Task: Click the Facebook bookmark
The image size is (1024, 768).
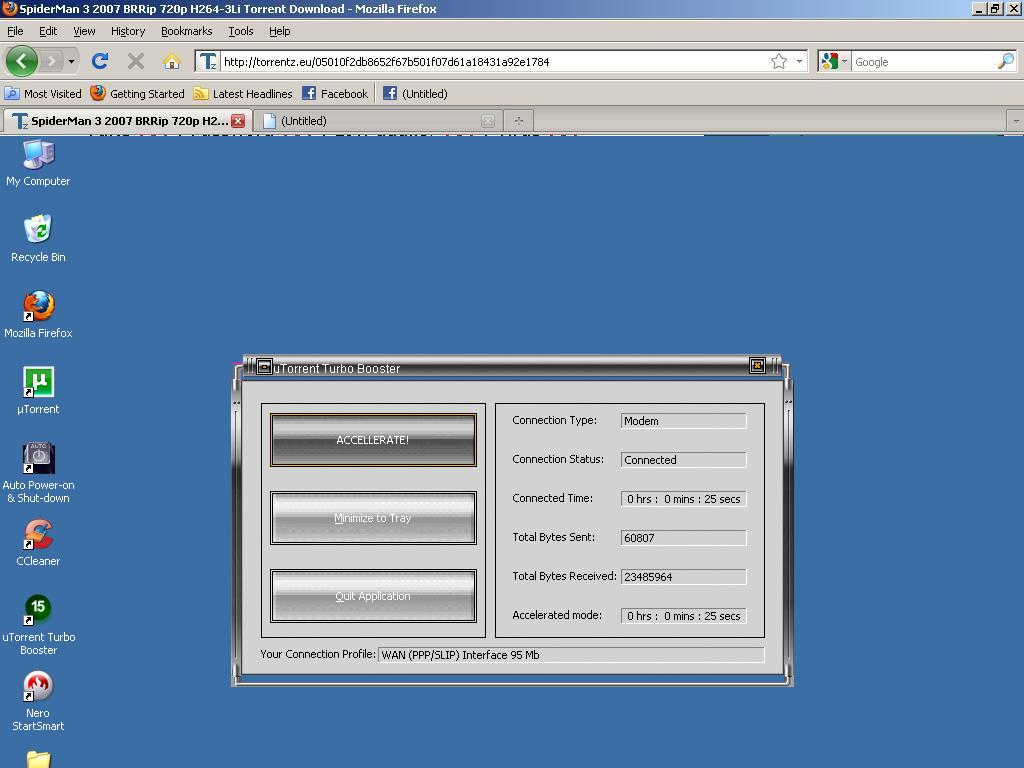Action: 335,93
